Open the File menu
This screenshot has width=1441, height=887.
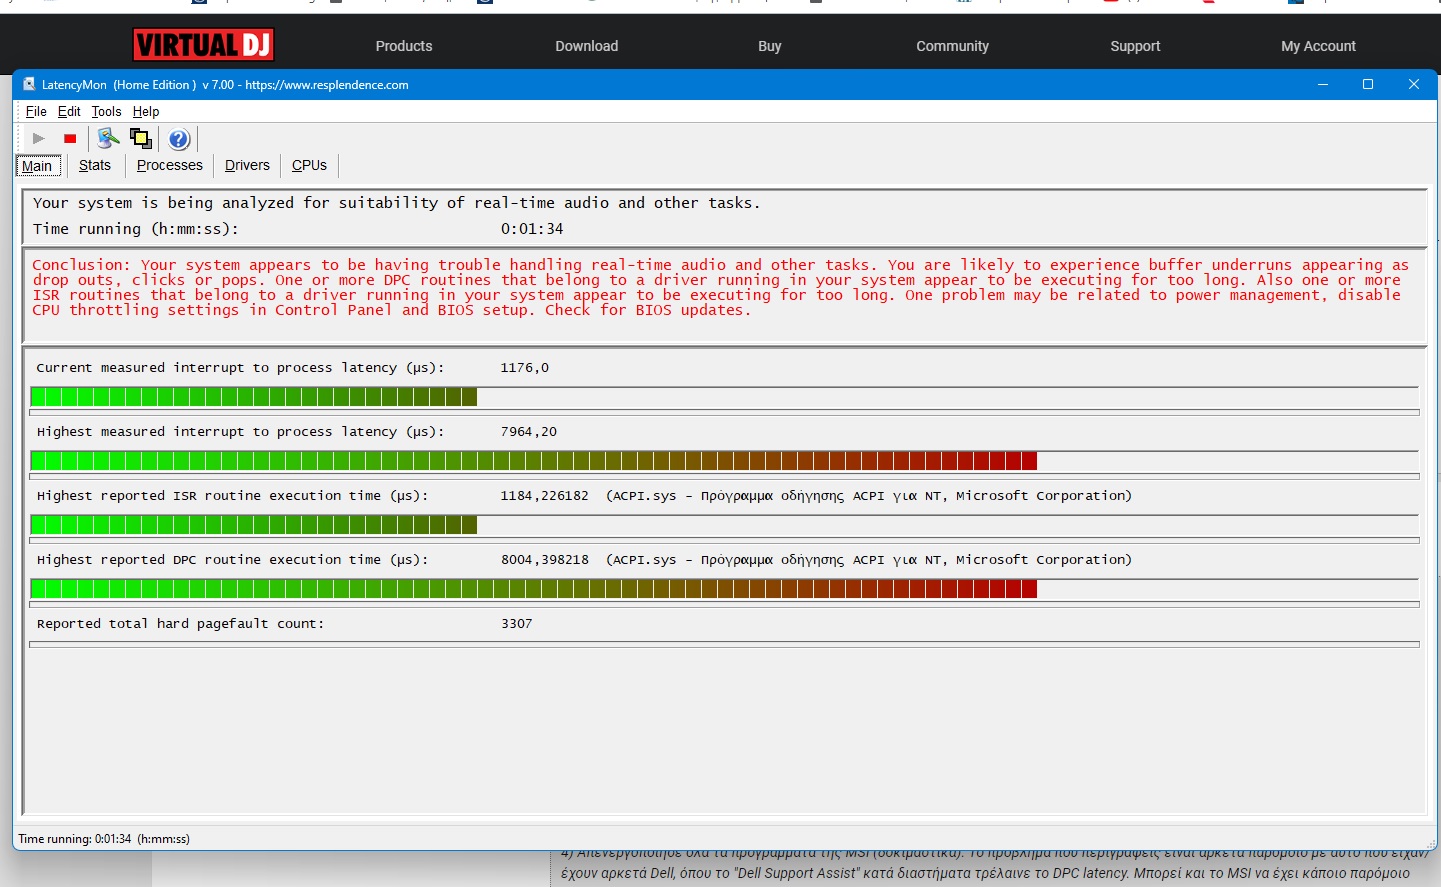click(36, 111)
